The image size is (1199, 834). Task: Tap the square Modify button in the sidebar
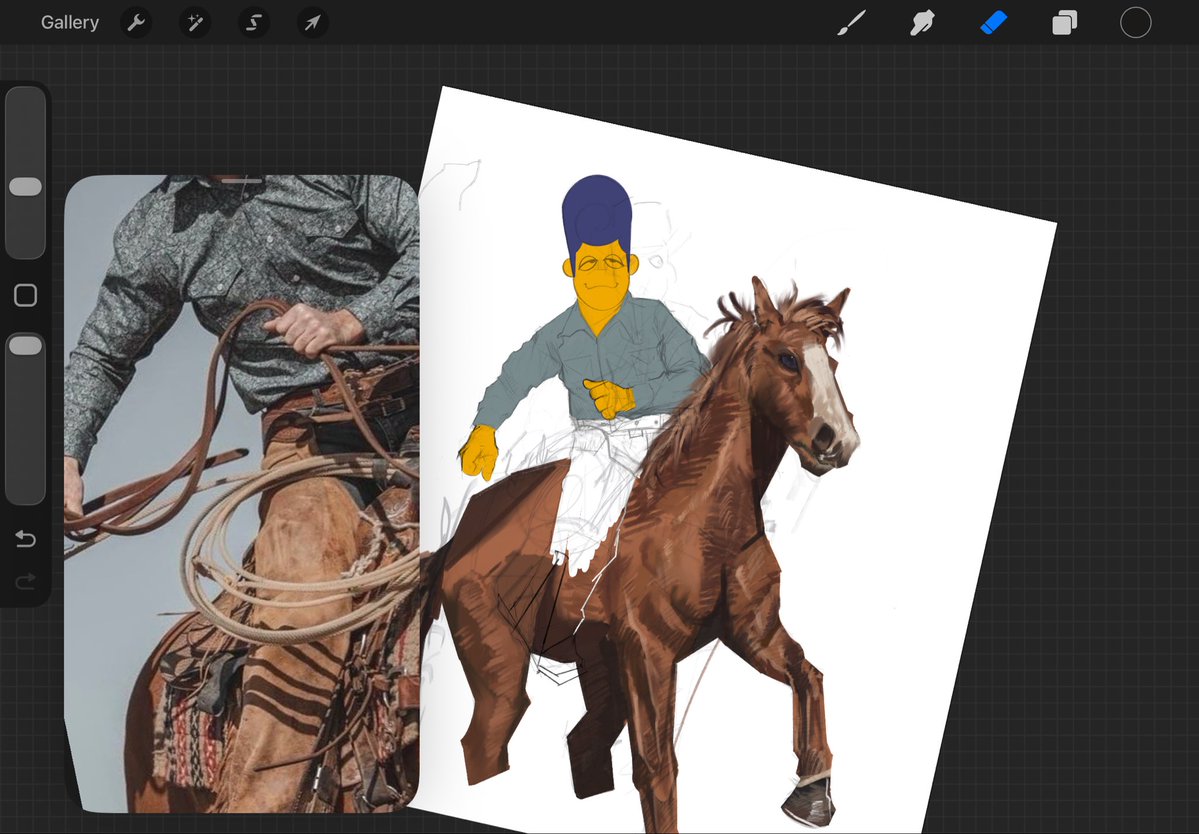coord(25,295)
